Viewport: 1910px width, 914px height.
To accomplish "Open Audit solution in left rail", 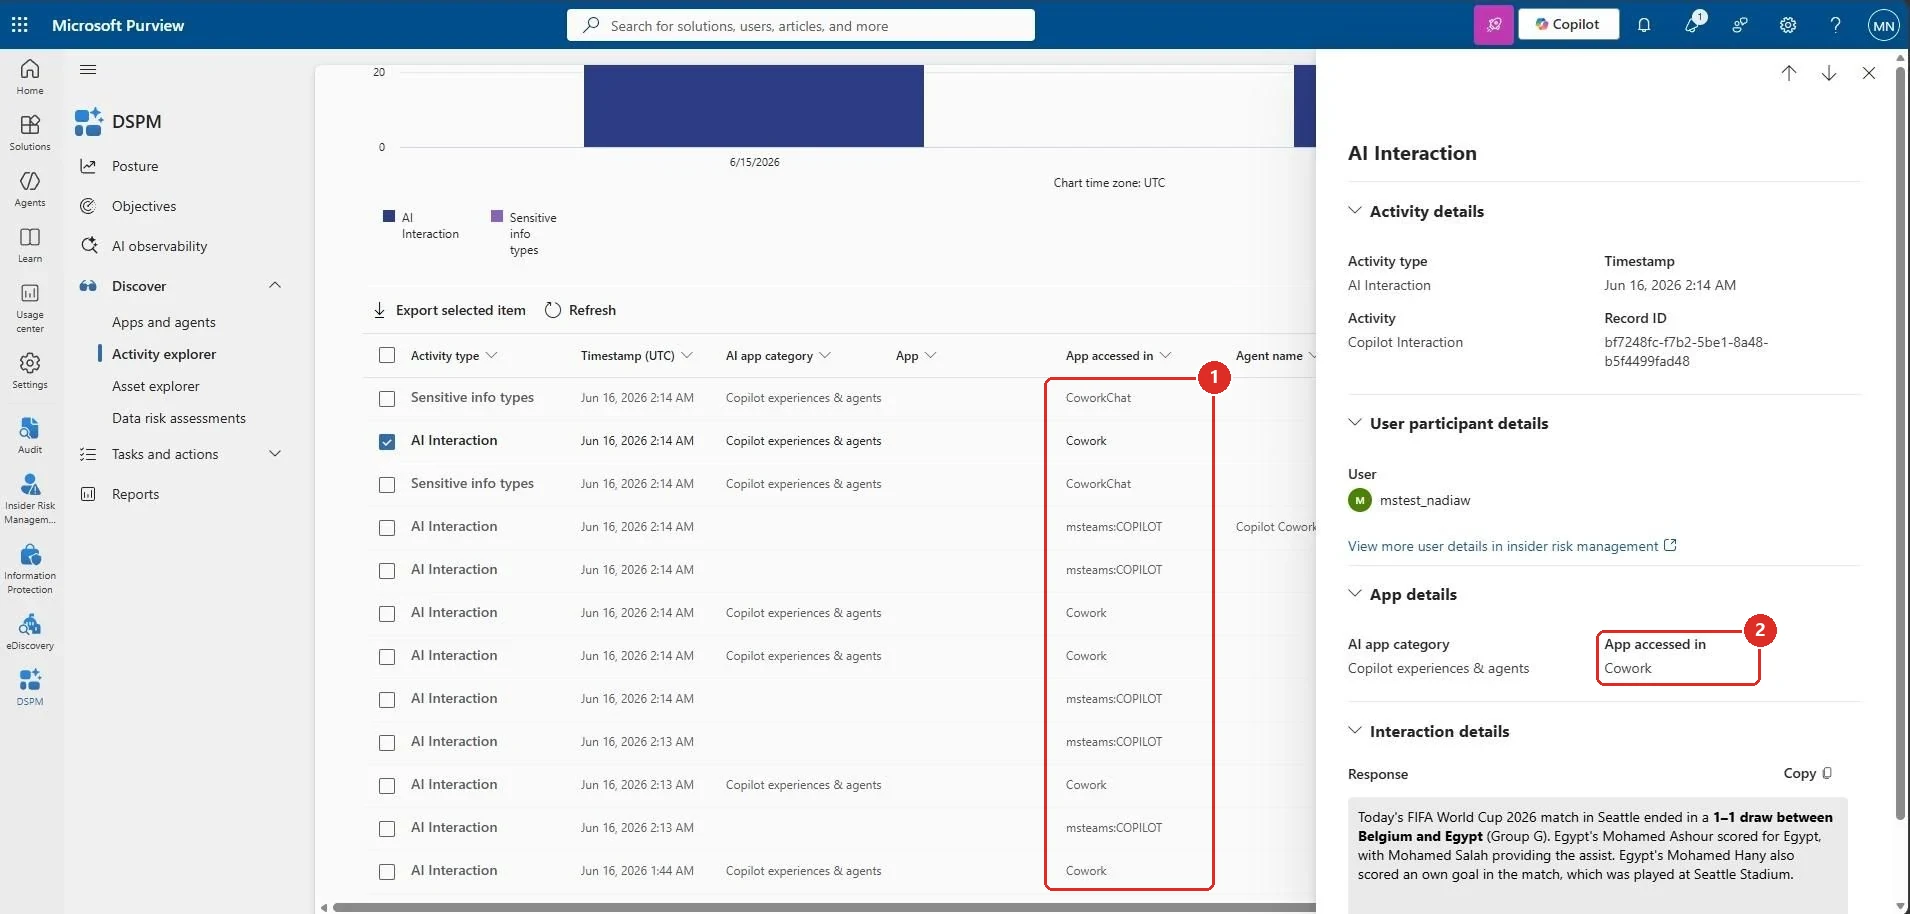I will click(x=30, y=435).
